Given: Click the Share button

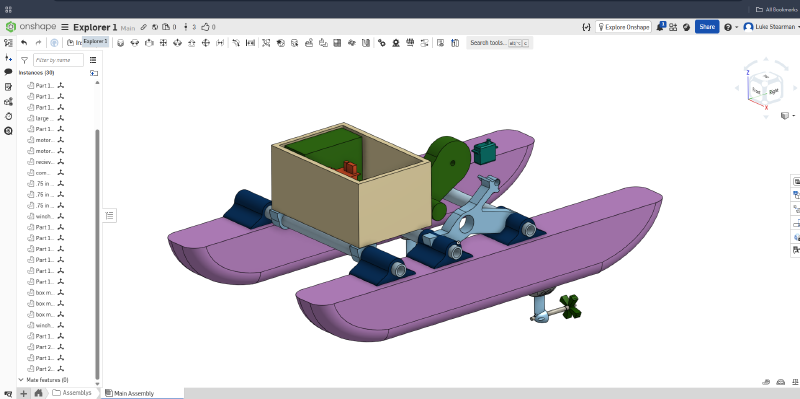Looking at the screenshot, I should click(707, 27).
